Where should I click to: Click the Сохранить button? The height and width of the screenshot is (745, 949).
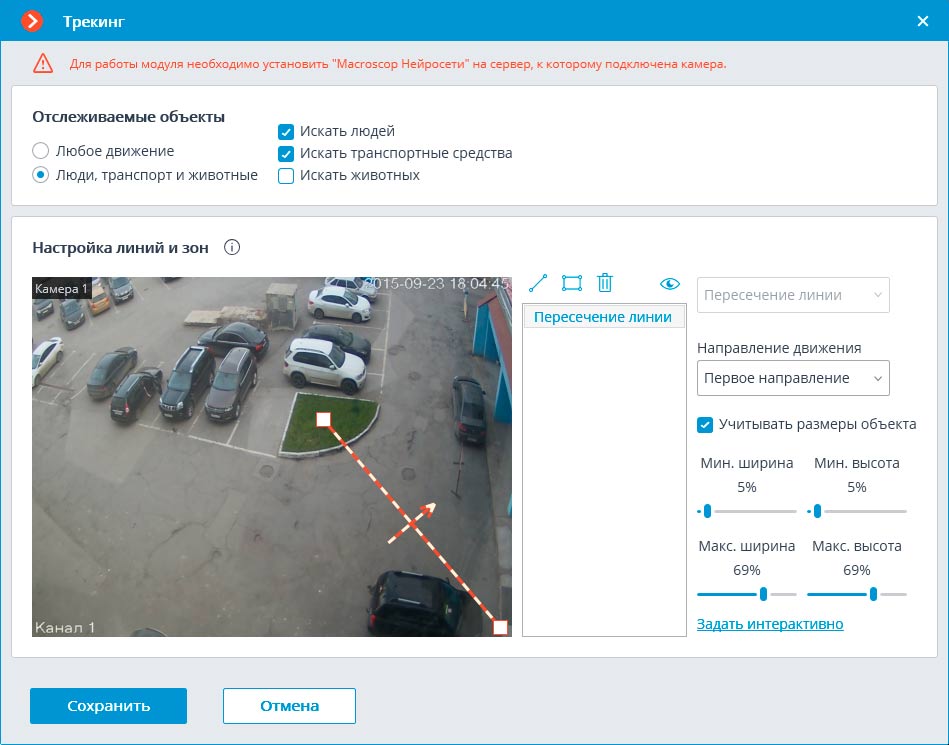108,706
